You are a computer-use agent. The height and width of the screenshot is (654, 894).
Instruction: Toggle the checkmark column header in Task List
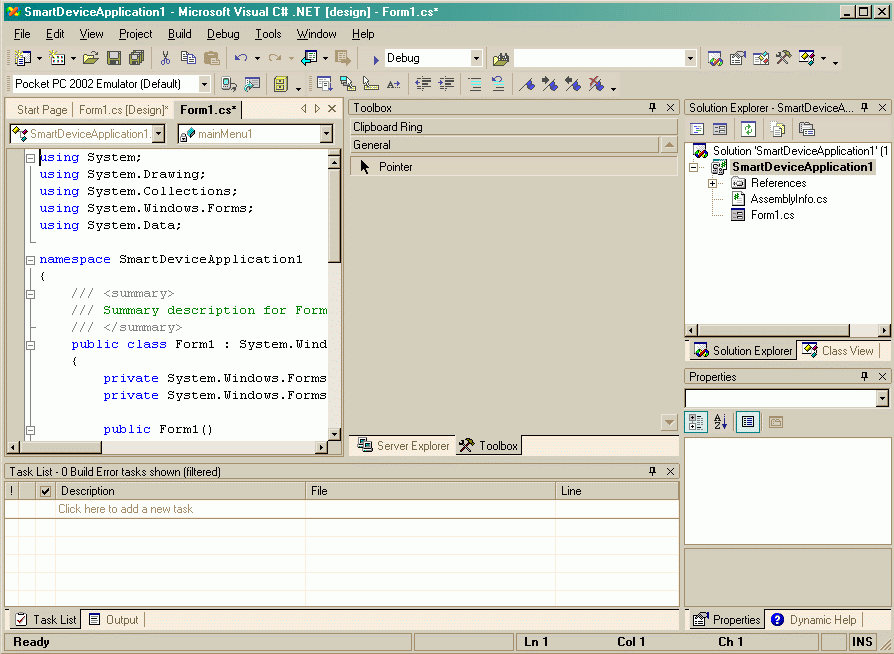tap(46, 491)
